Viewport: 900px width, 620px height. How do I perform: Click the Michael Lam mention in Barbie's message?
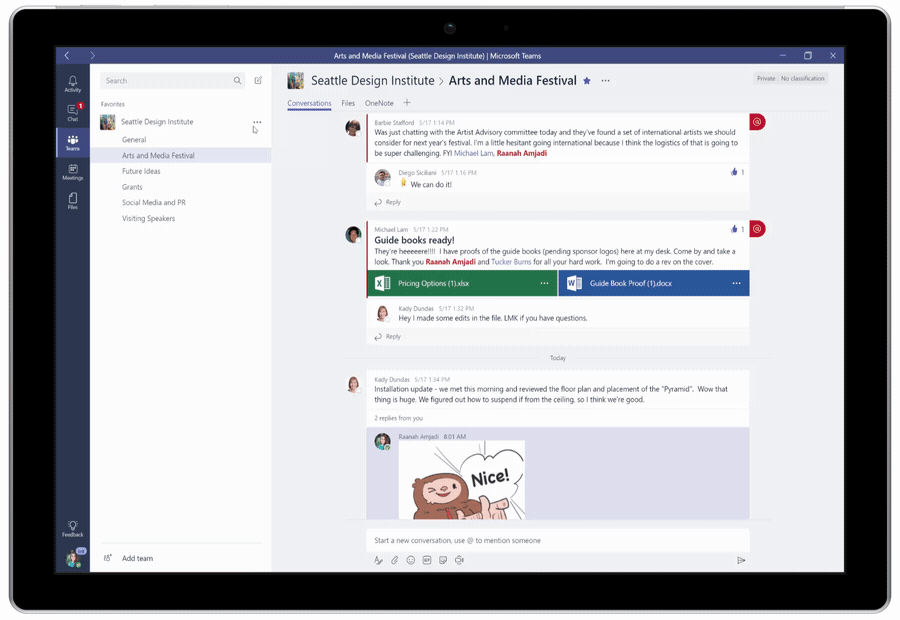[x=474, y=153]
